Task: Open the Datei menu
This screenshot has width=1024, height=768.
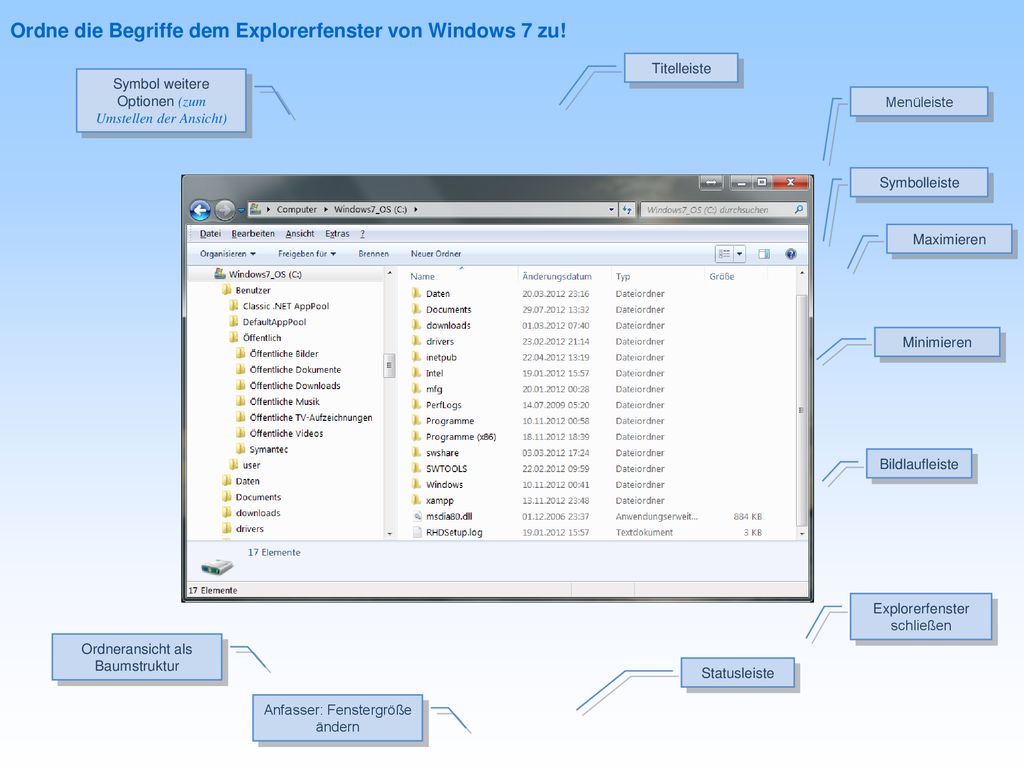Action: pos(210,234)
